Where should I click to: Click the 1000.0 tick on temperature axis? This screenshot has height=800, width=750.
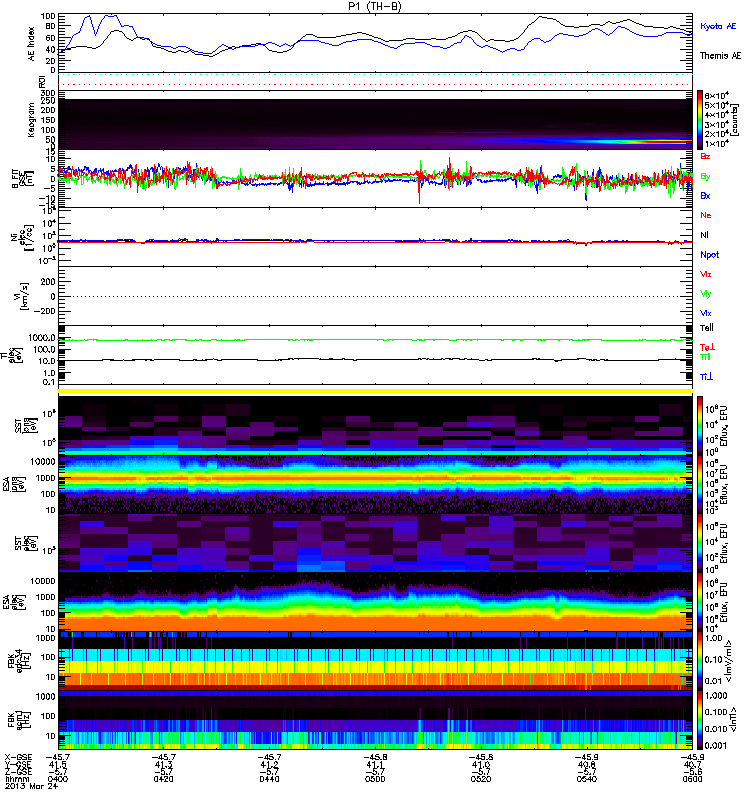tap(42, 338)
